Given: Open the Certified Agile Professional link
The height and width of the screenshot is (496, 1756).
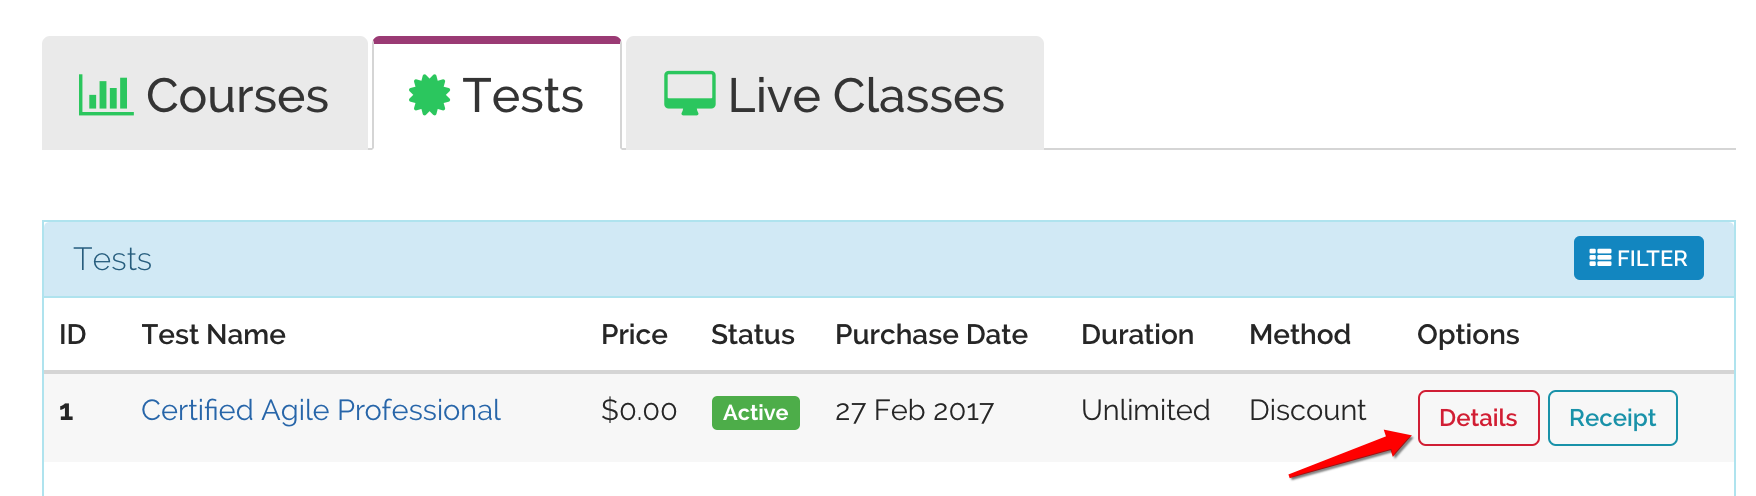Looking at the screenshot, I should [321, 410].
